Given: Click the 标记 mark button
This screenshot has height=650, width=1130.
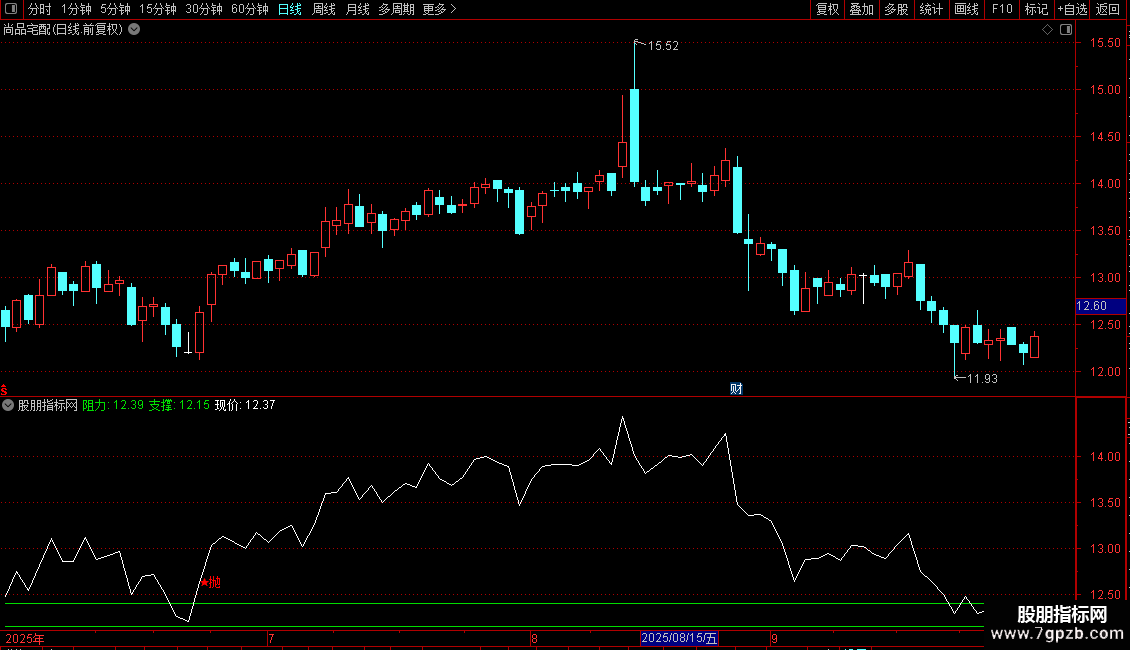Looking at the screenshot, I should pos(1036,9).
